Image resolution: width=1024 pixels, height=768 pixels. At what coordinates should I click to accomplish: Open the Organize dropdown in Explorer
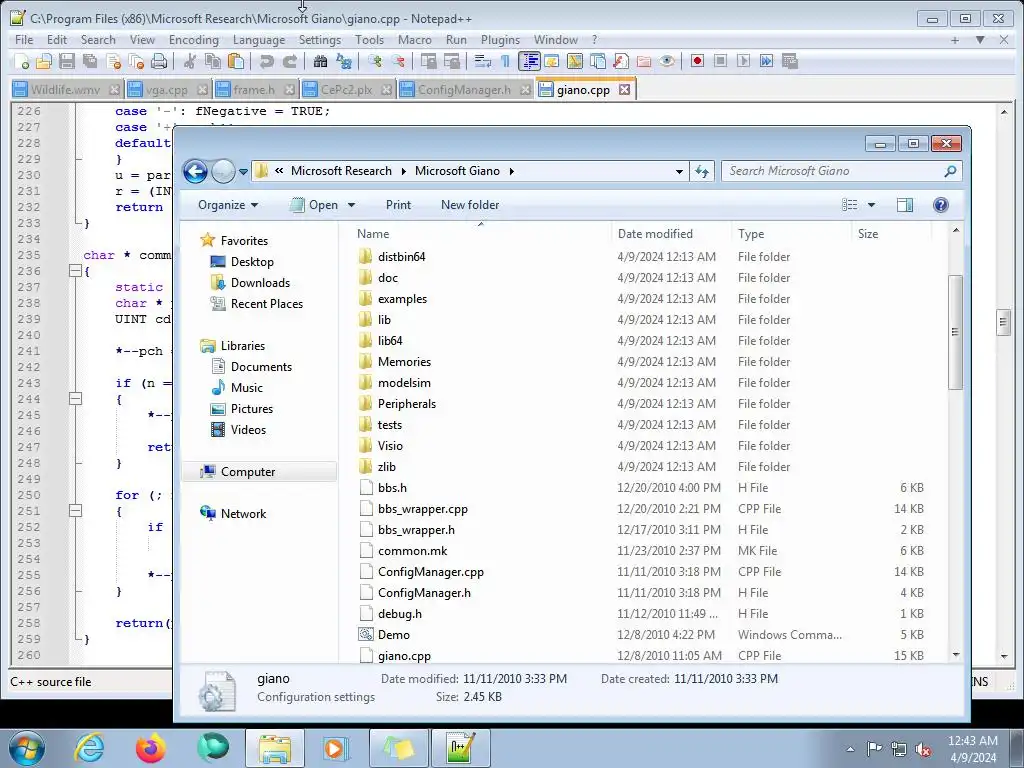228,205
